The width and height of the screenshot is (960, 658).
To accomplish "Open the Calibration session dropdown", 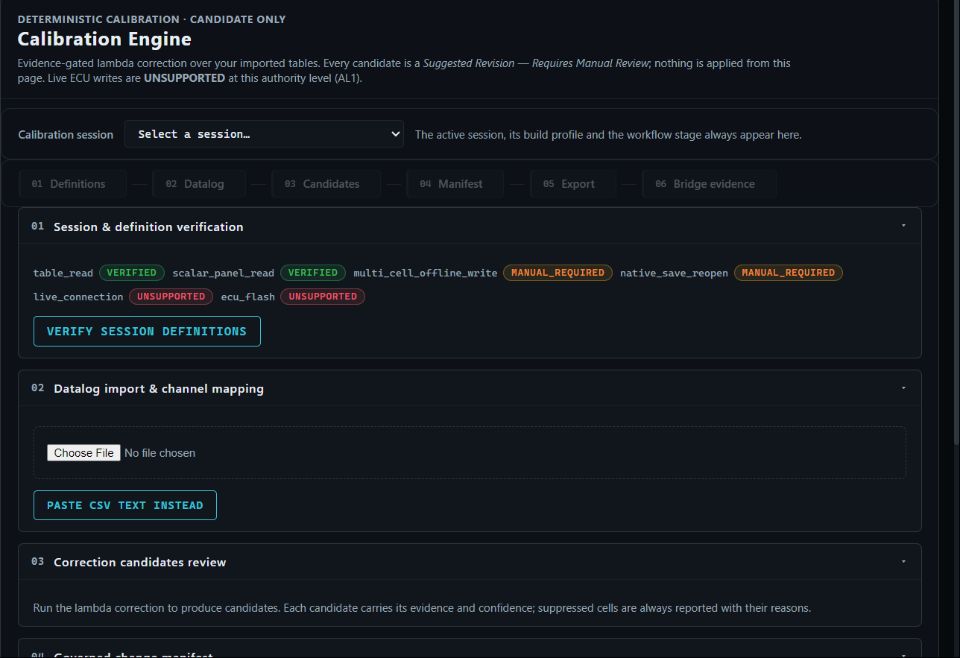I will pyautogui.click(x=264, y=134).
